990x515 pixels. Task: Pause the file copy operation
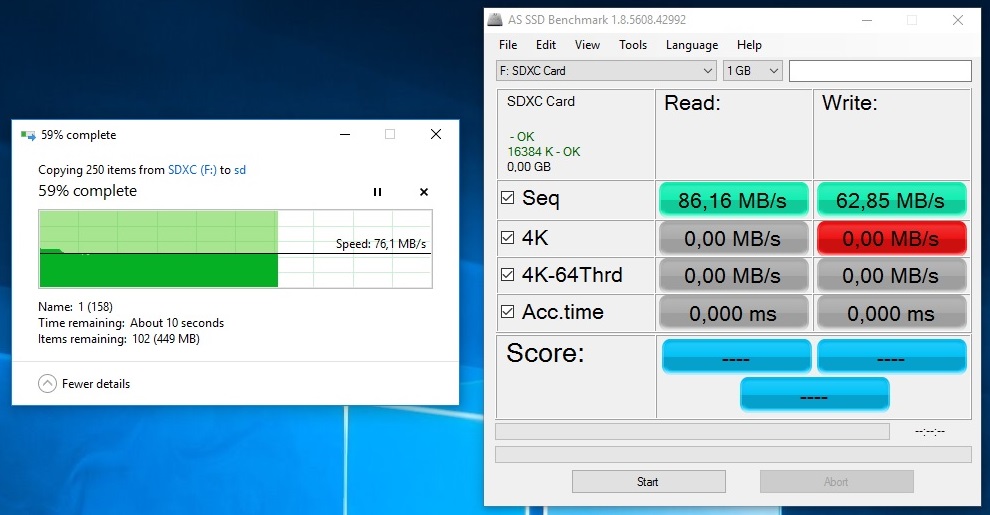(378, 192)
